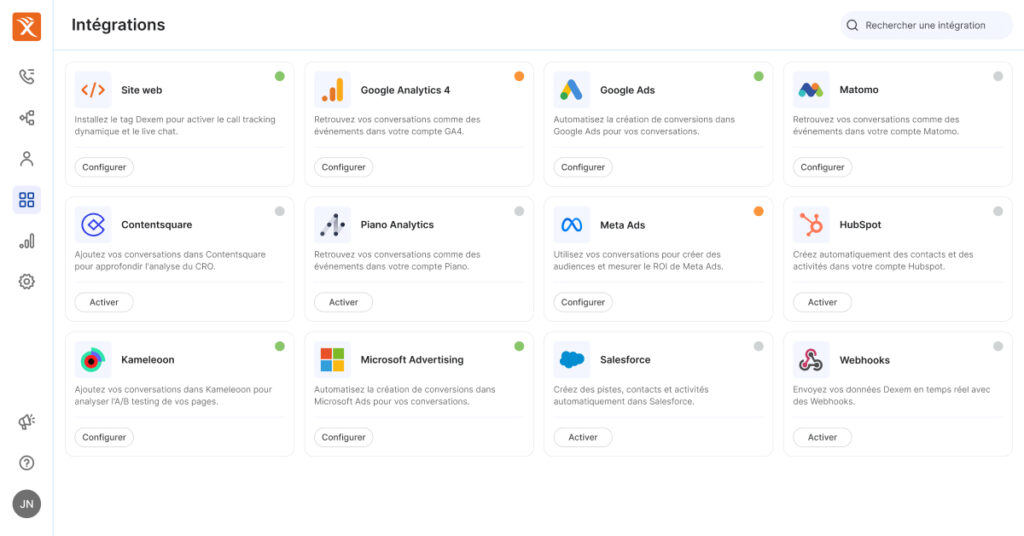Activate the Webhooks integration
1024x536 pixels.
click(822, 437)
